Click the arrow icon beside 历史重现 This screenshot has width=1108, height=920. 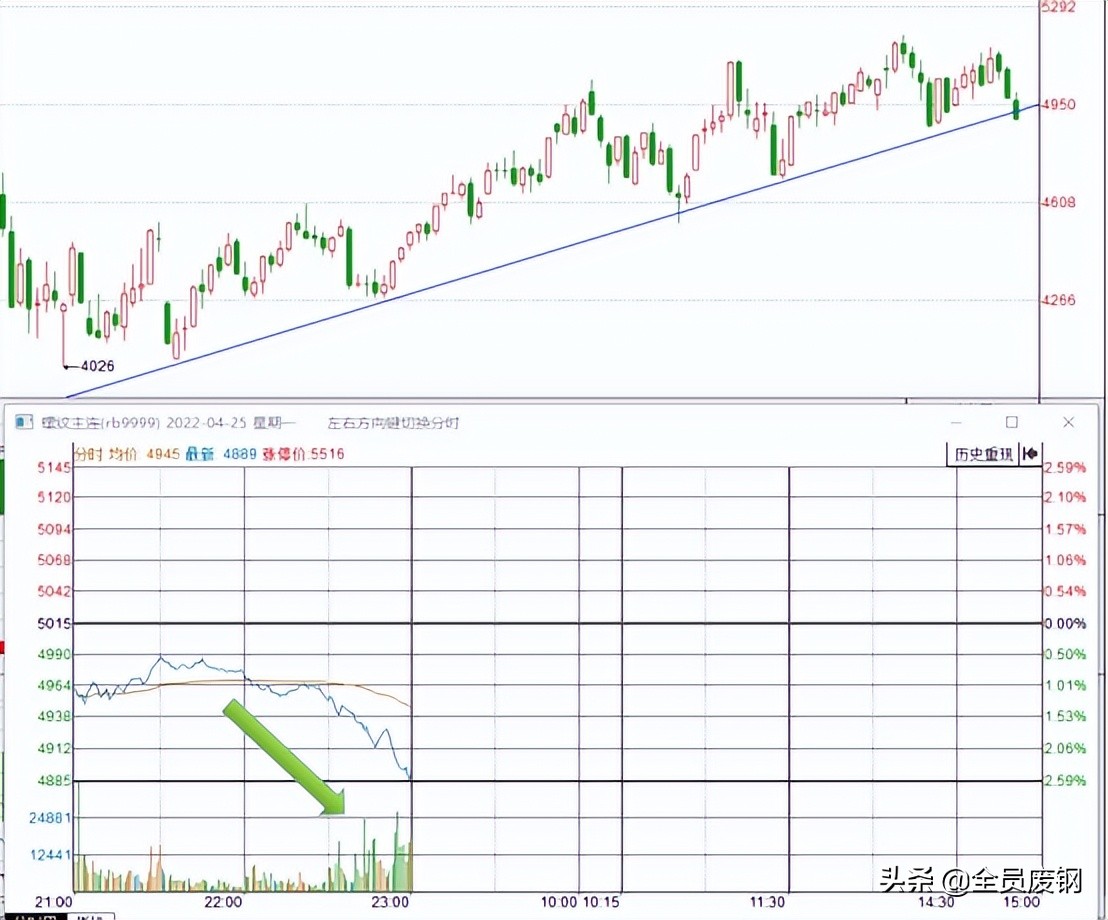click(x=1030, y=454)
